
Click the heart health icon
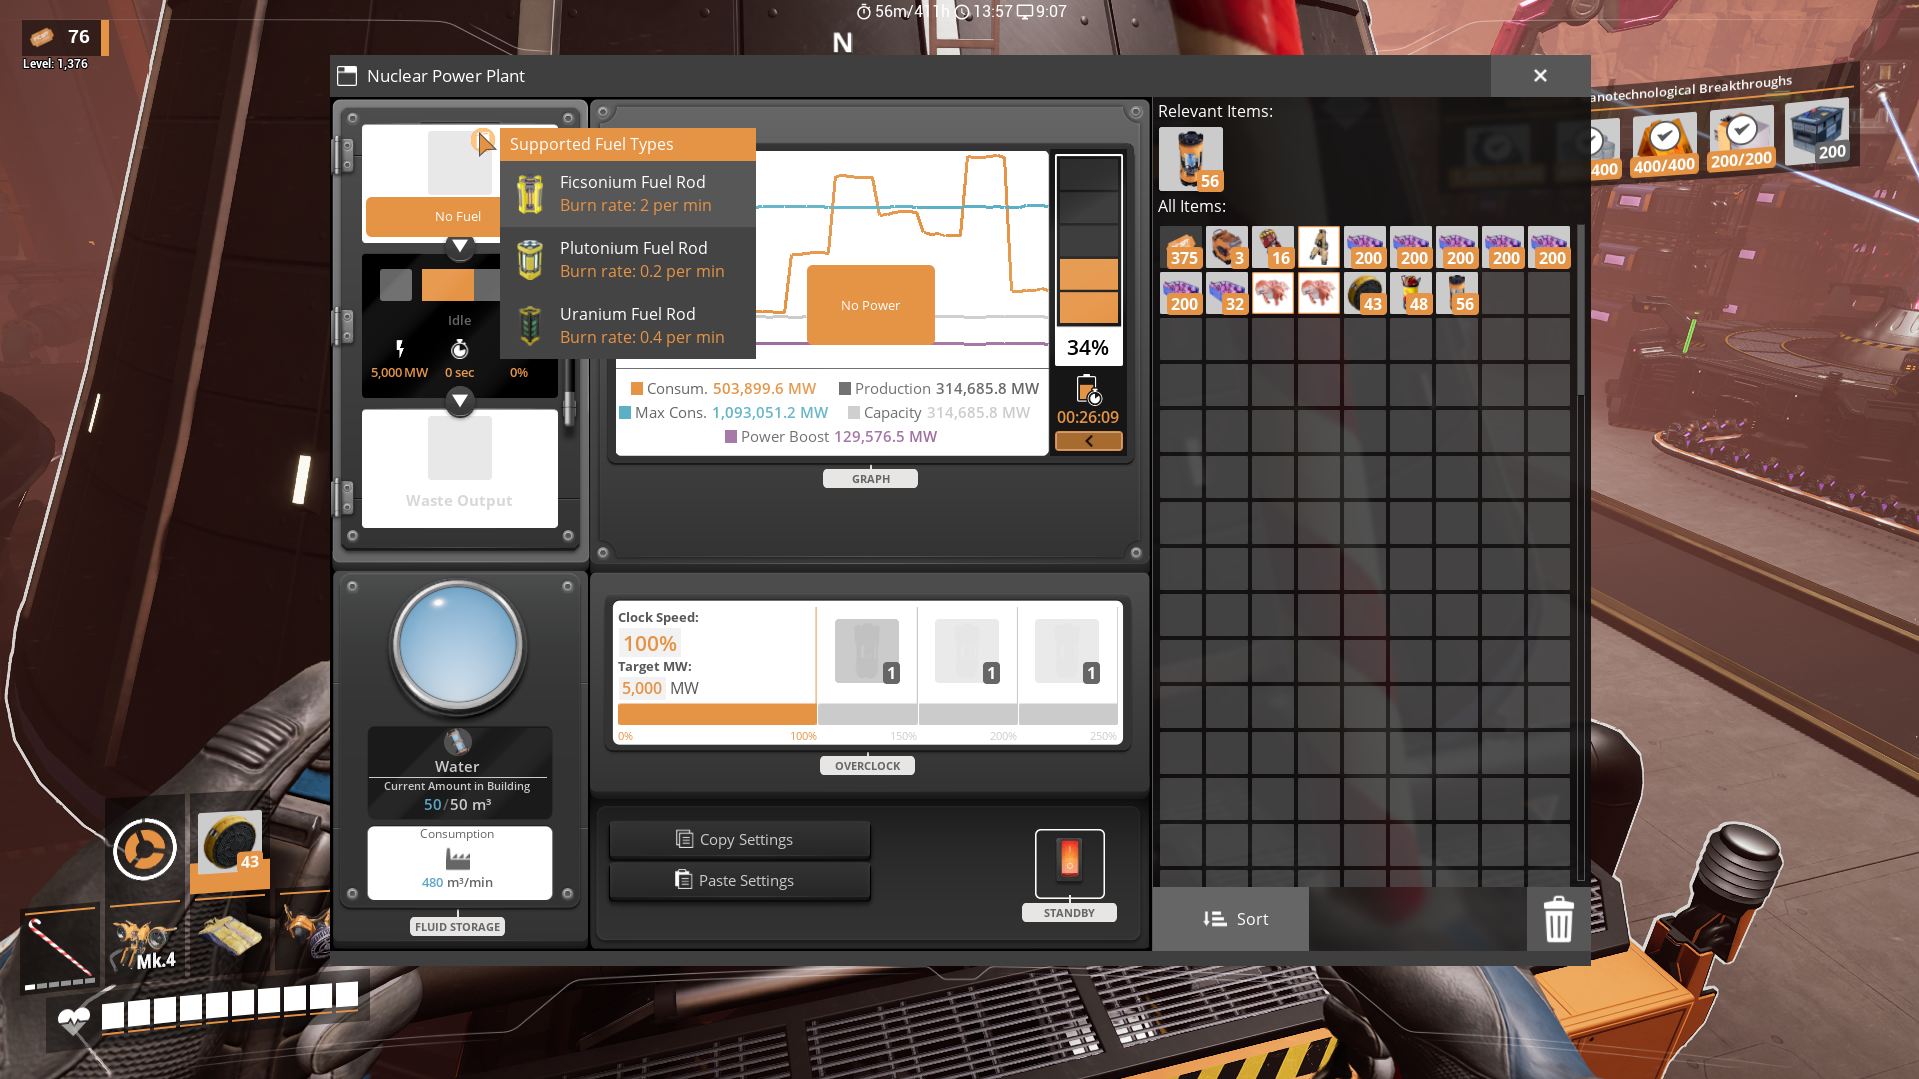[x=73, y=1021]
